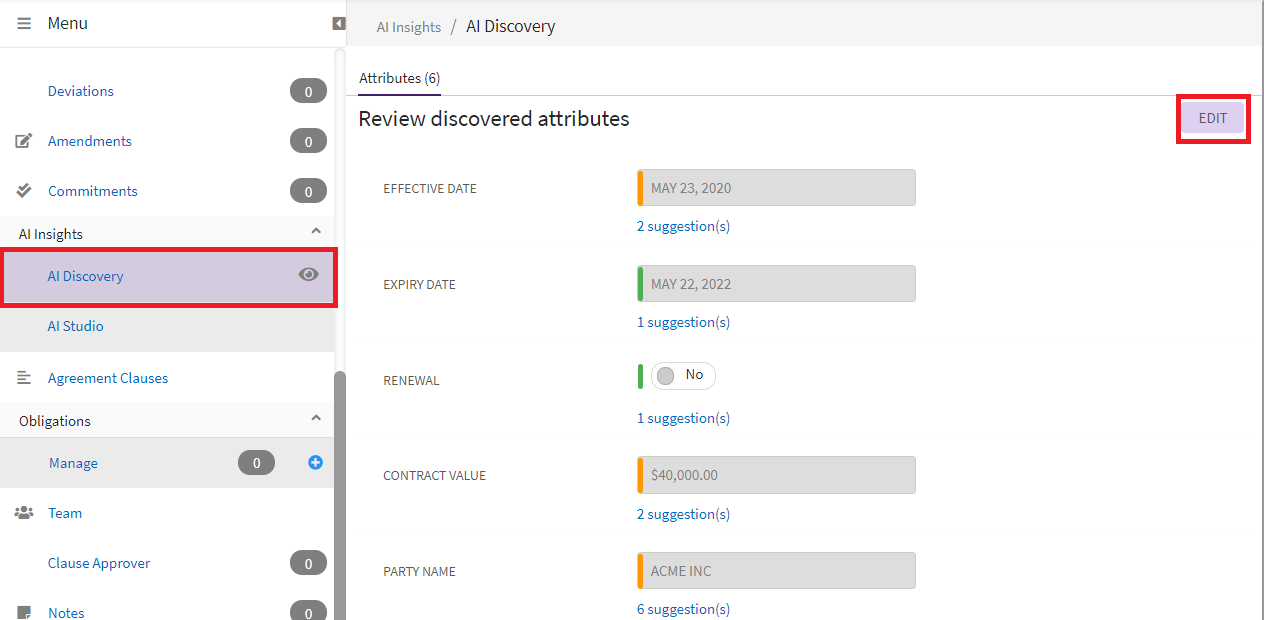The image size is (1264, 620).
Task: Add obligation with blue plus icon
Action: [315, 462]
